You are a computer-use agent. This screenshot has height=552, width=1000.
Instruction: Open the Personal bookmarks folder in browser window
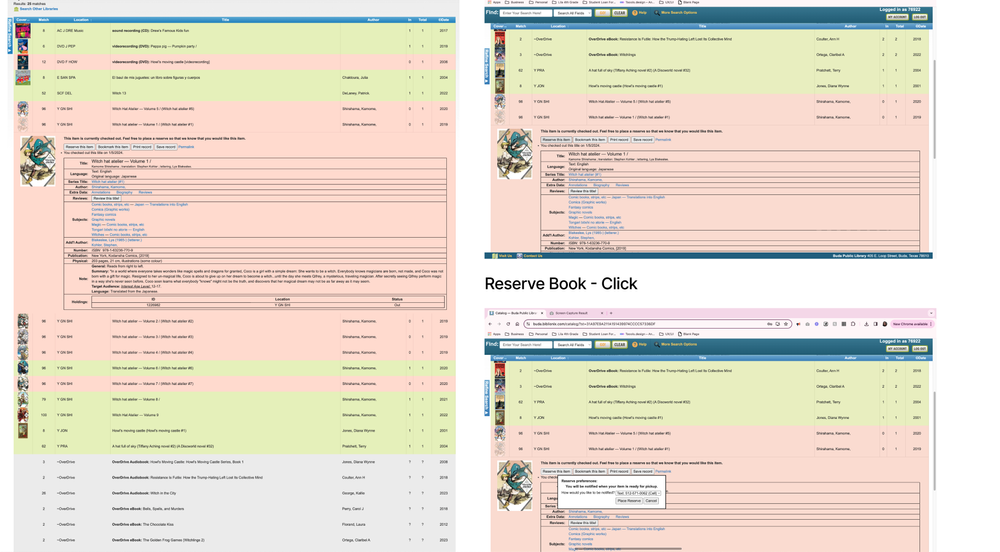coord(538,334)
